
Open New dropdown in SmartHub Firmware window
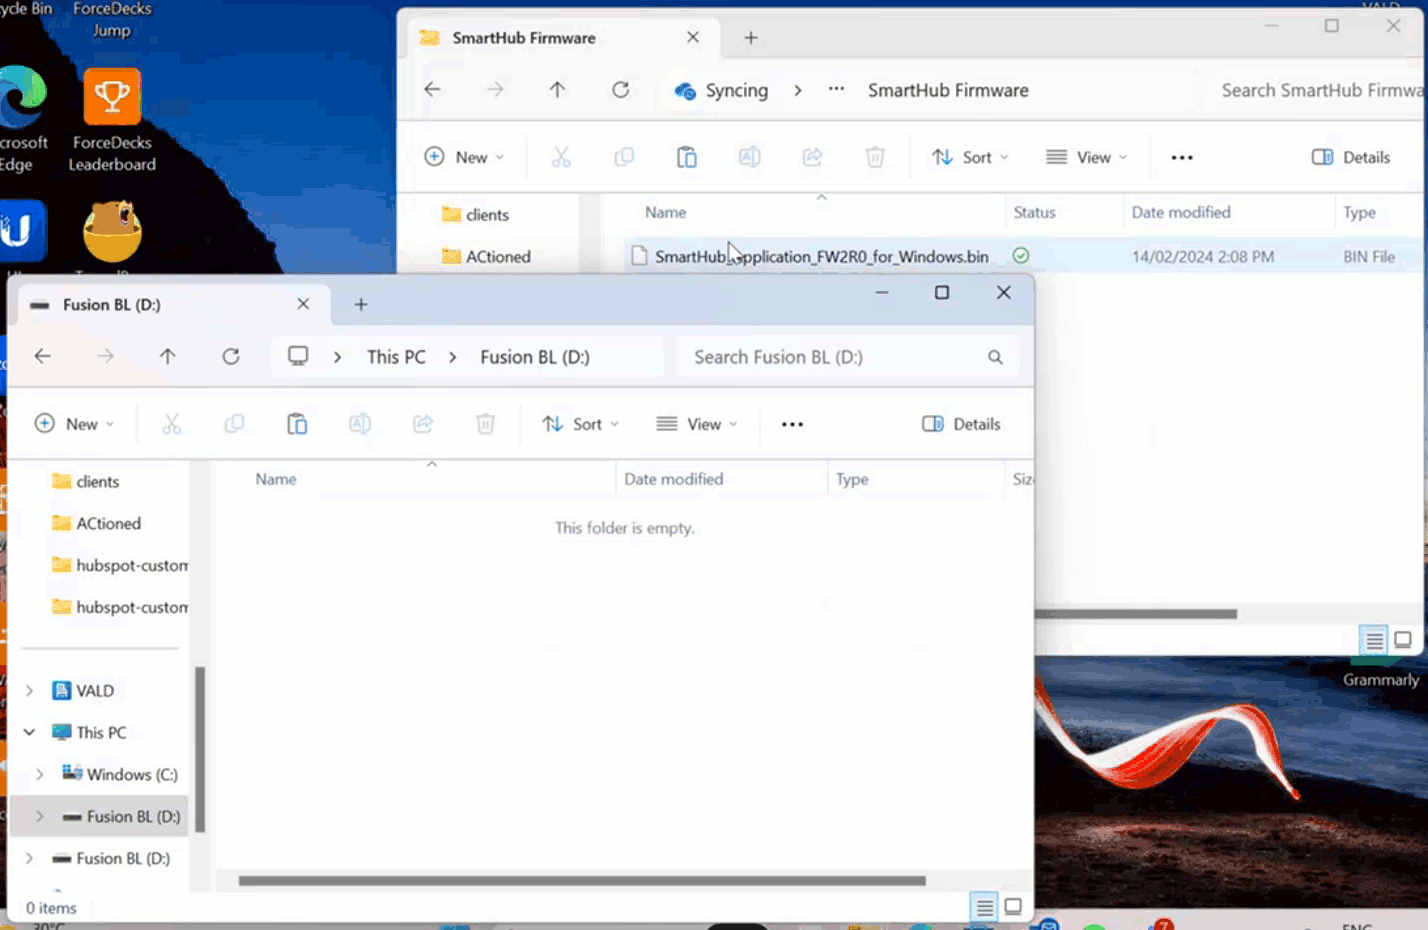point(465,157)
